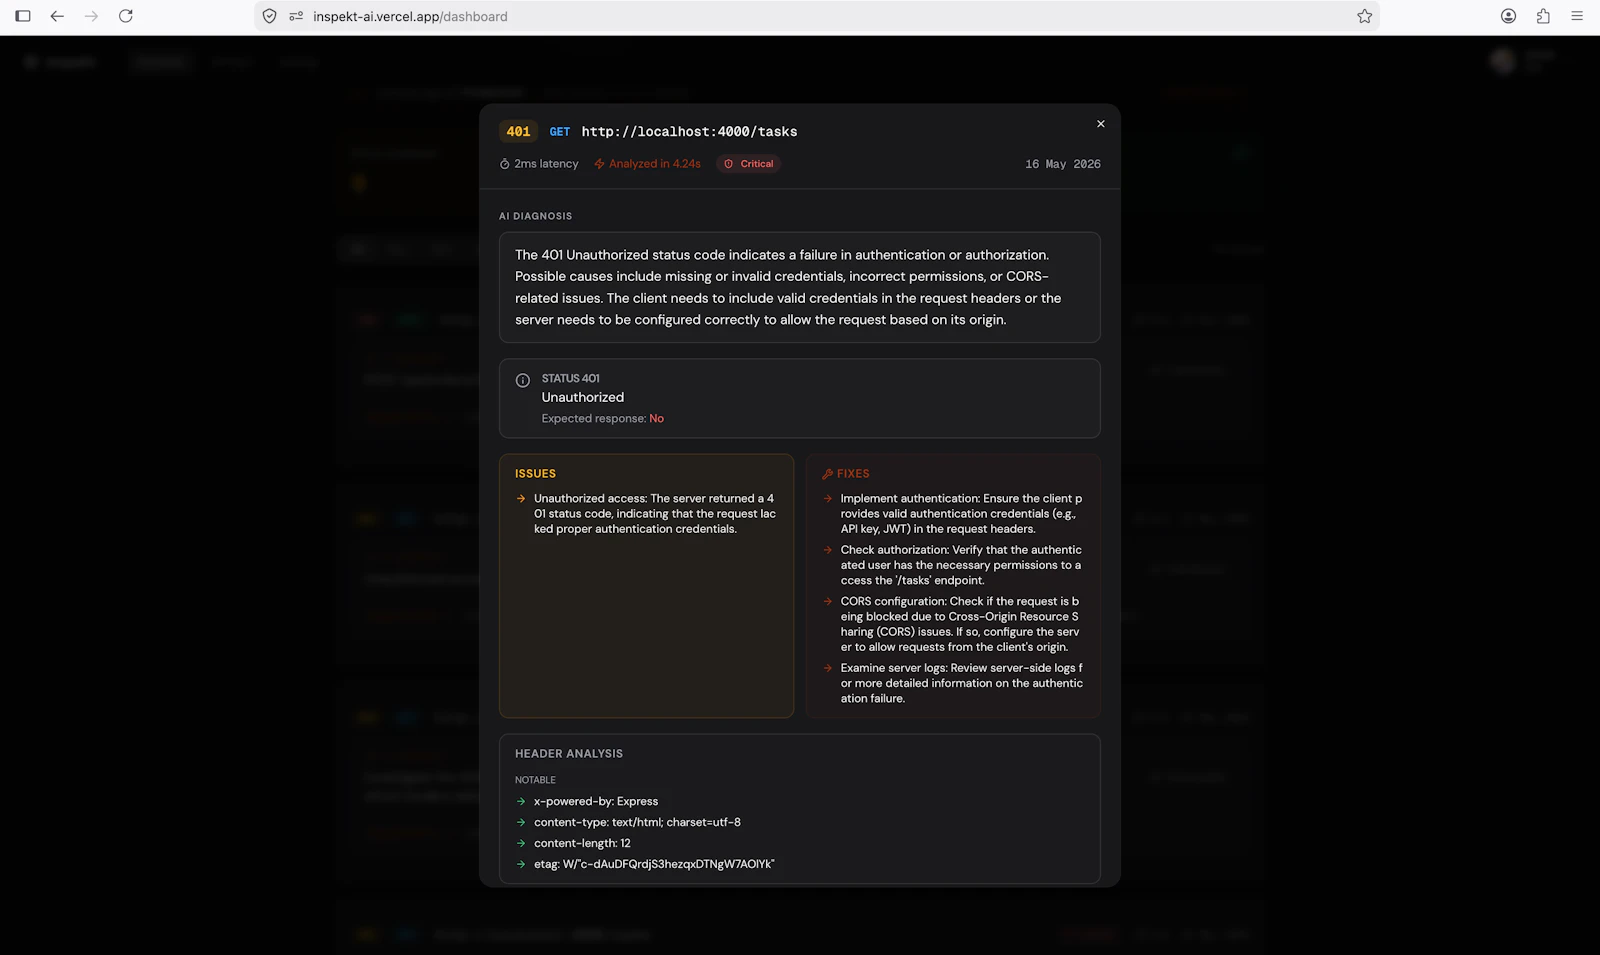Click the browser forward arrow
Viewport: 1600px width, 955px height.
pos(91,16)
